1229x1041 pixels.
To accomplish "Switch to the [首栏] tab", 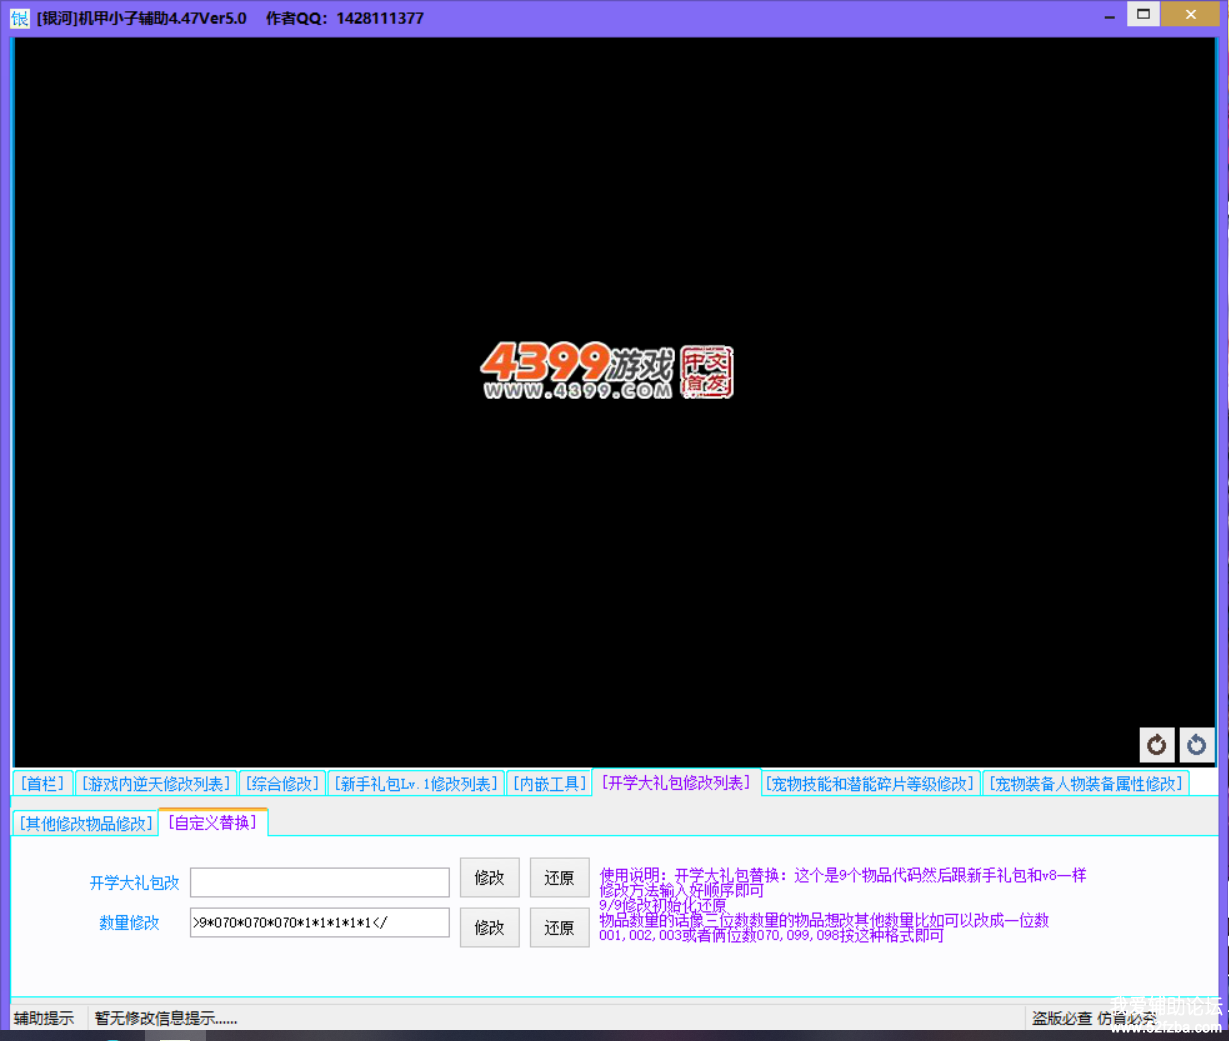I will point(43,784).
